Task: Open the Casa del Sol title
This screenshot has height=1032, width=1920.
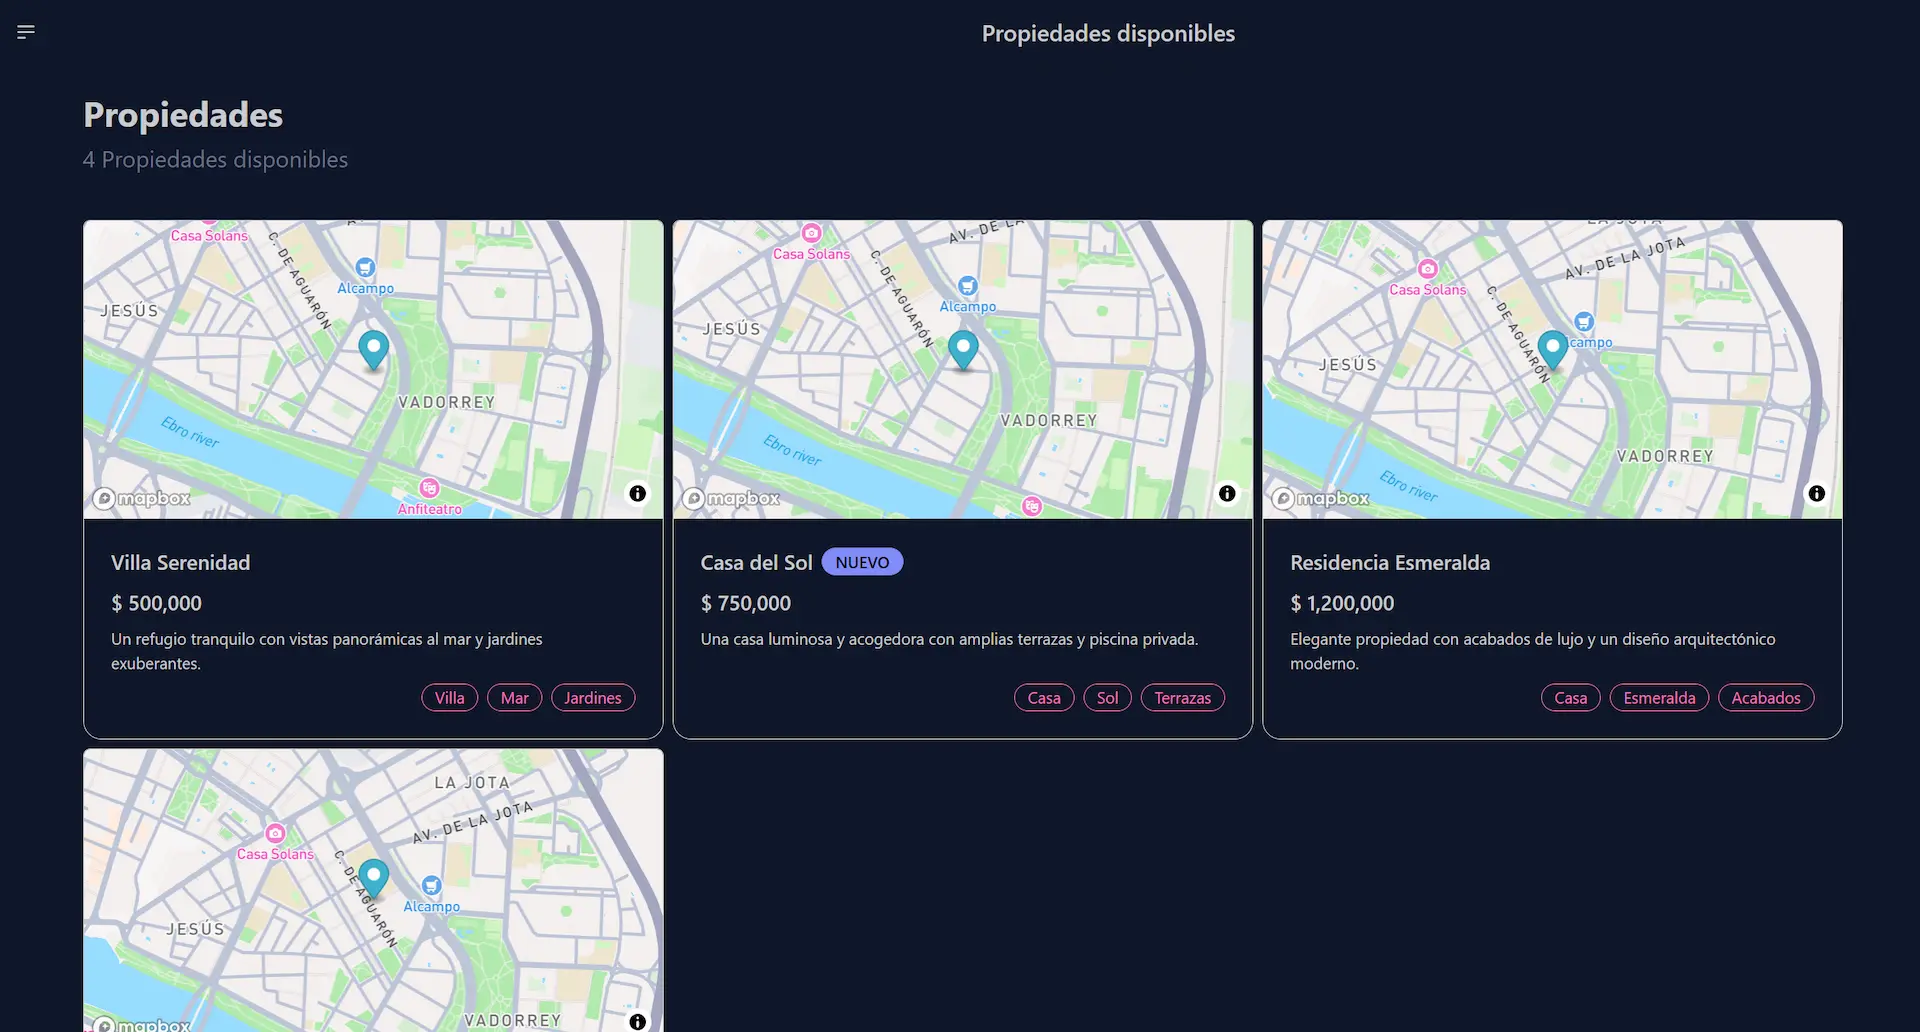Action: tap(757, 563)
